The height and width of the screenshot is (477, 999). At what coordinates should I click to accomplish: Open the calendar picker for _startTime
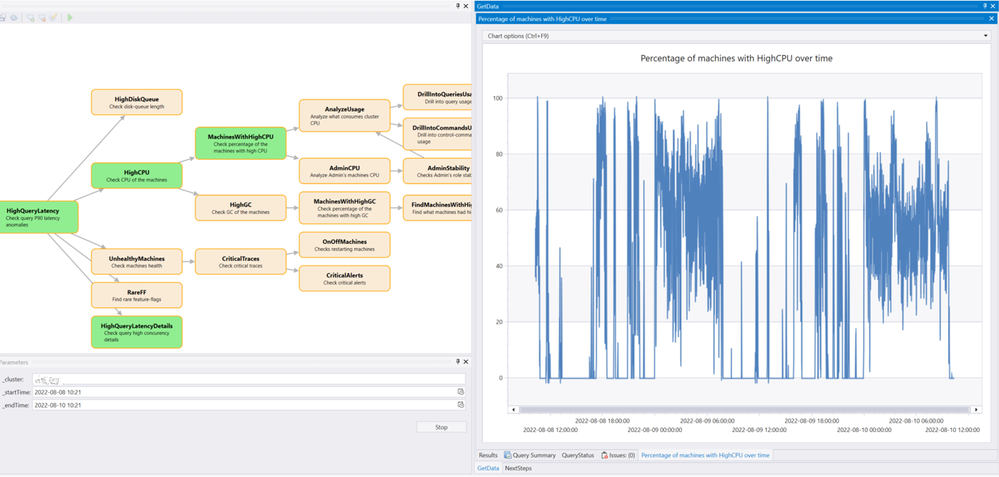tap(461, 392)
